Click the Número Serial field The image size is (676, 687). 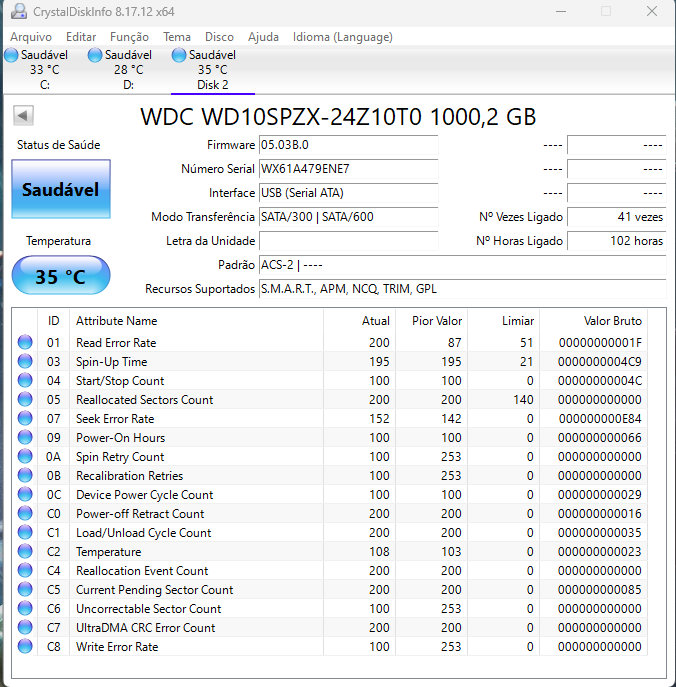(348, 169)
